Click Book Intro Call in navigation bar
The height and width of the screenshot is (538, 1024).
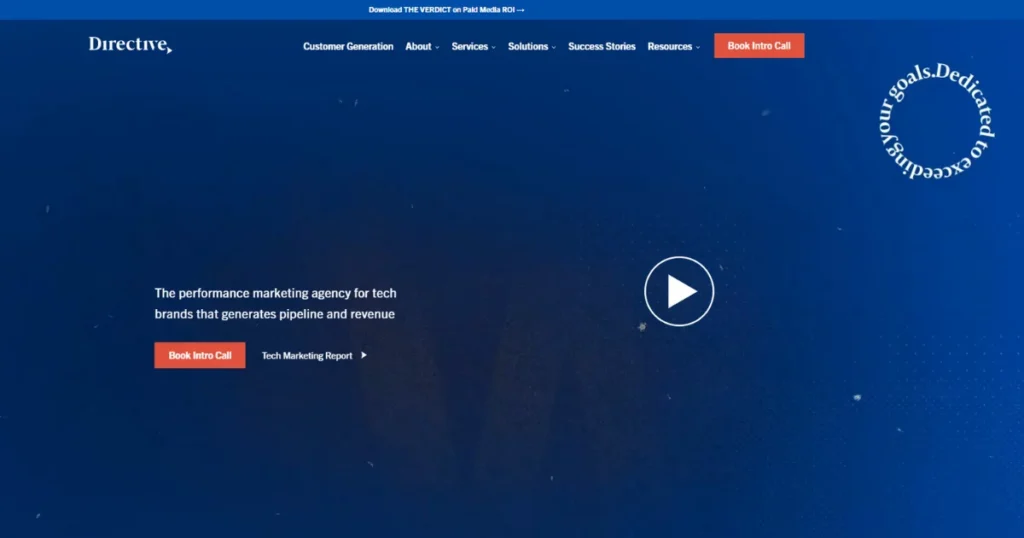click(x=759, y=46)
